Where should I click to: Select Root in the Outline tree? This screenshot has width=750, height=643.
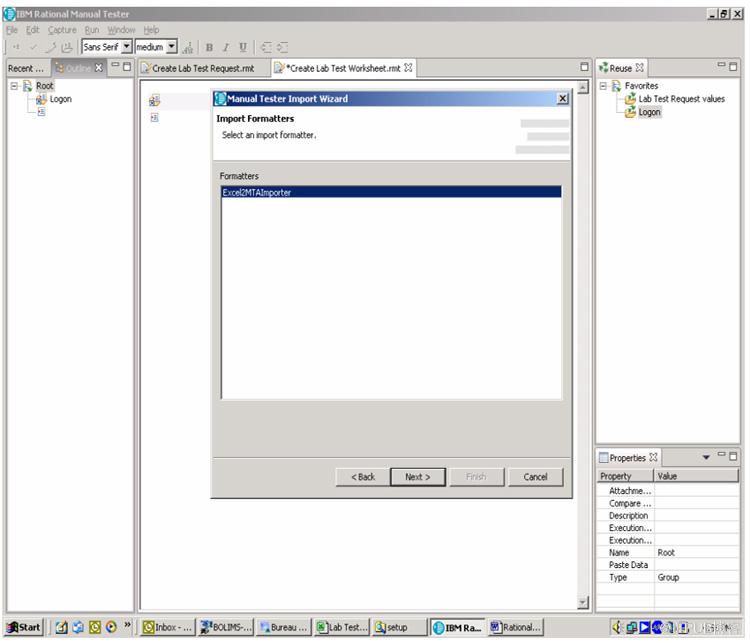[45, 86]
